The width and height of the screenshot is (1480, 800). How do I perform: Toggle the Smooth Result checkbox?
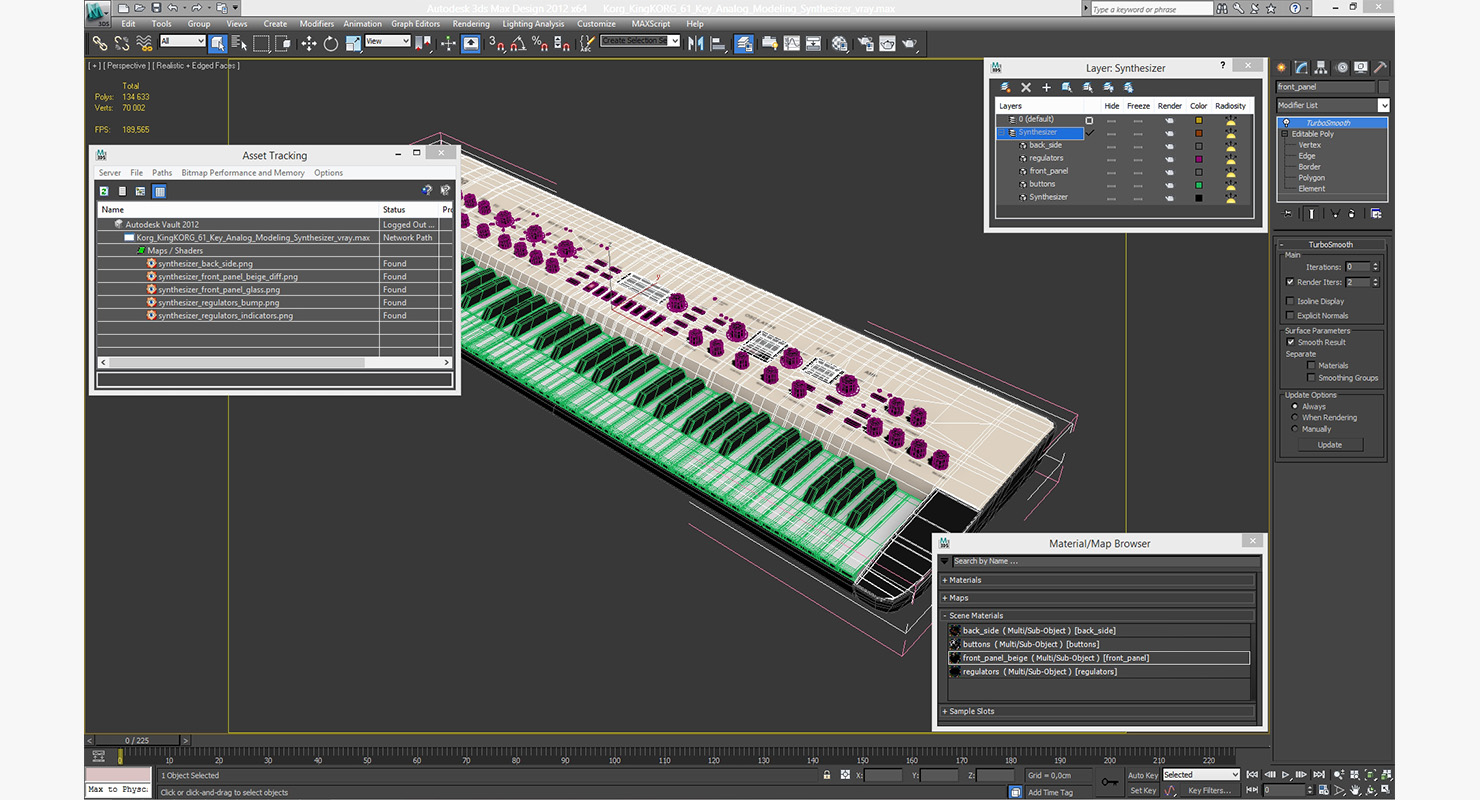point(1290,342)
